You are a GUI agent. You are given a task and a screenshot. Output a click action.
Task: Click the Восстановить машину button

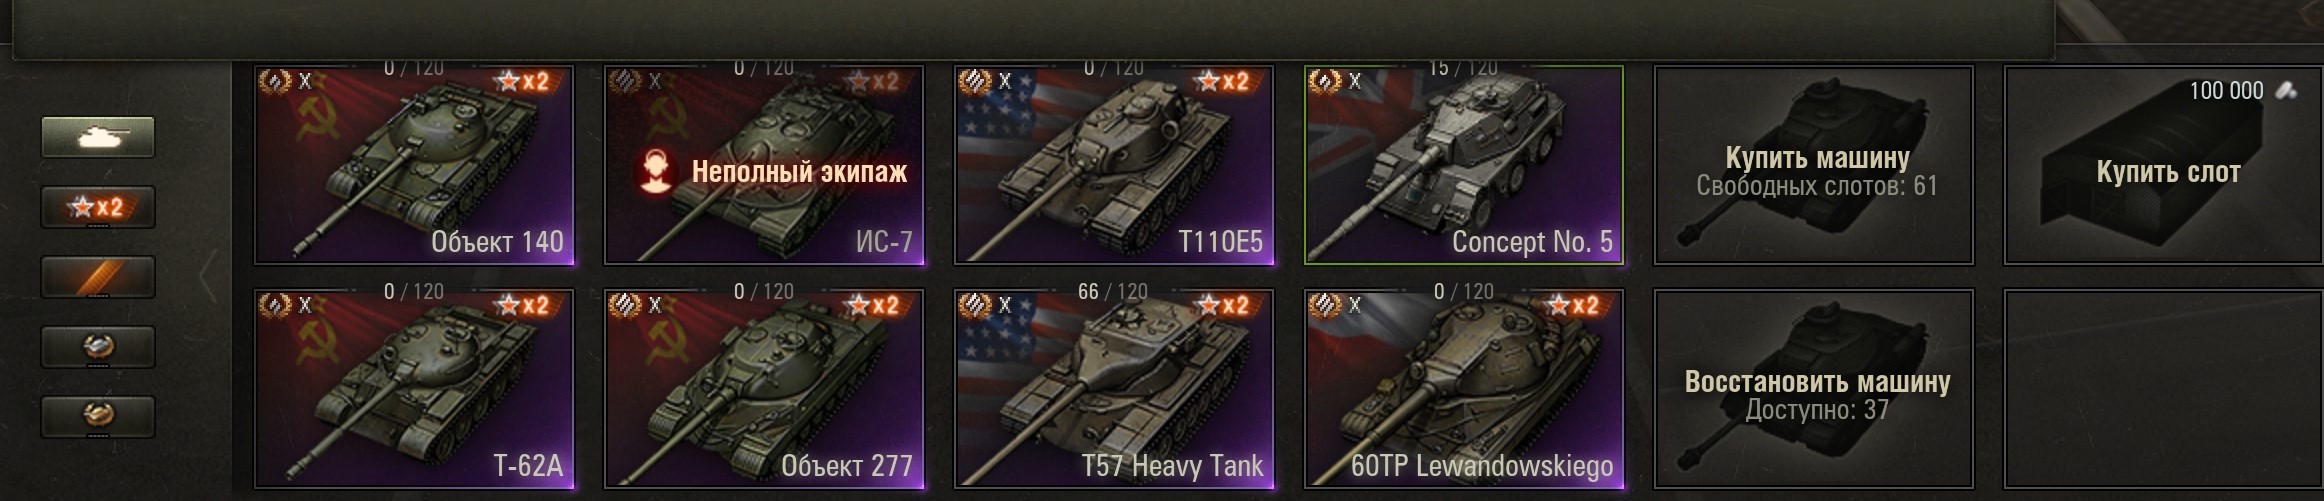click(1814, 389)
